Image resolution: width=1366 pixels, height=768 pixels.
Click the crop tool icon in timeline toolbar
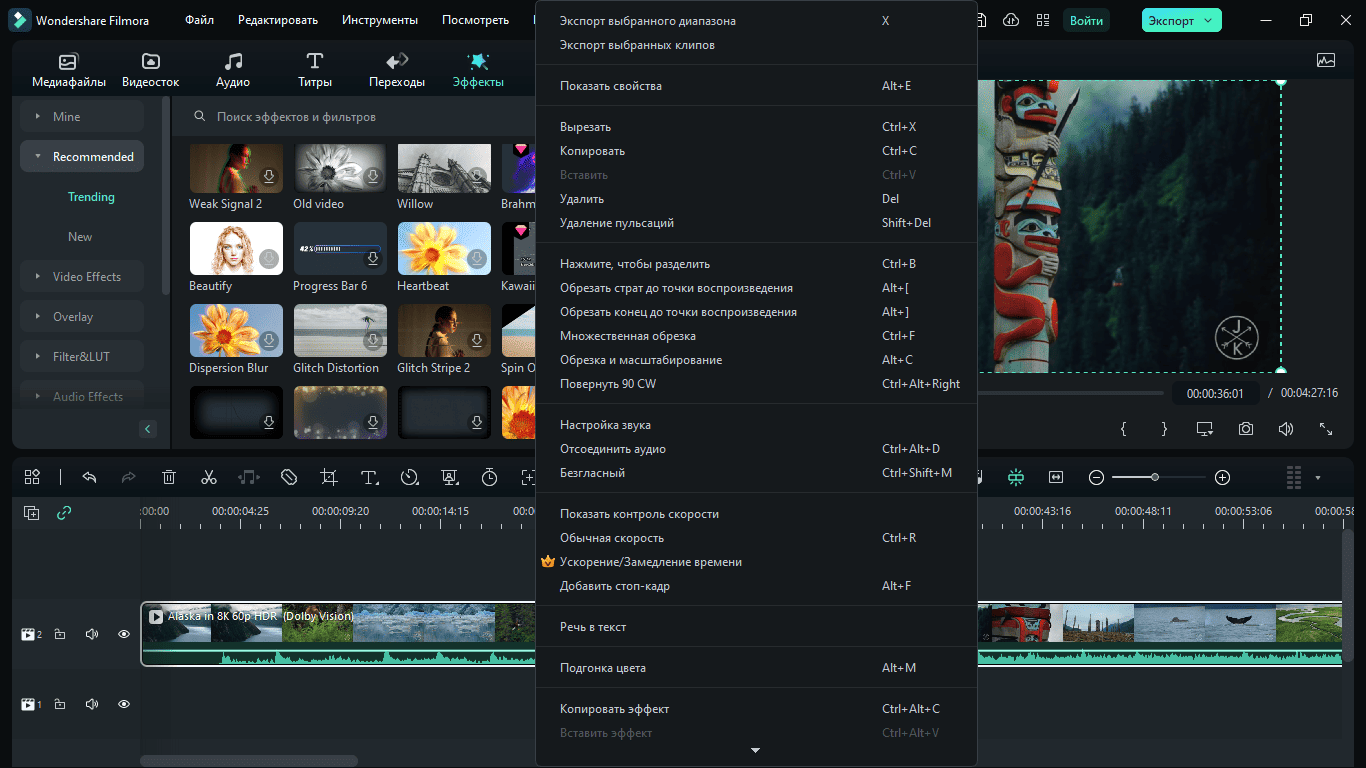(328, 477)
